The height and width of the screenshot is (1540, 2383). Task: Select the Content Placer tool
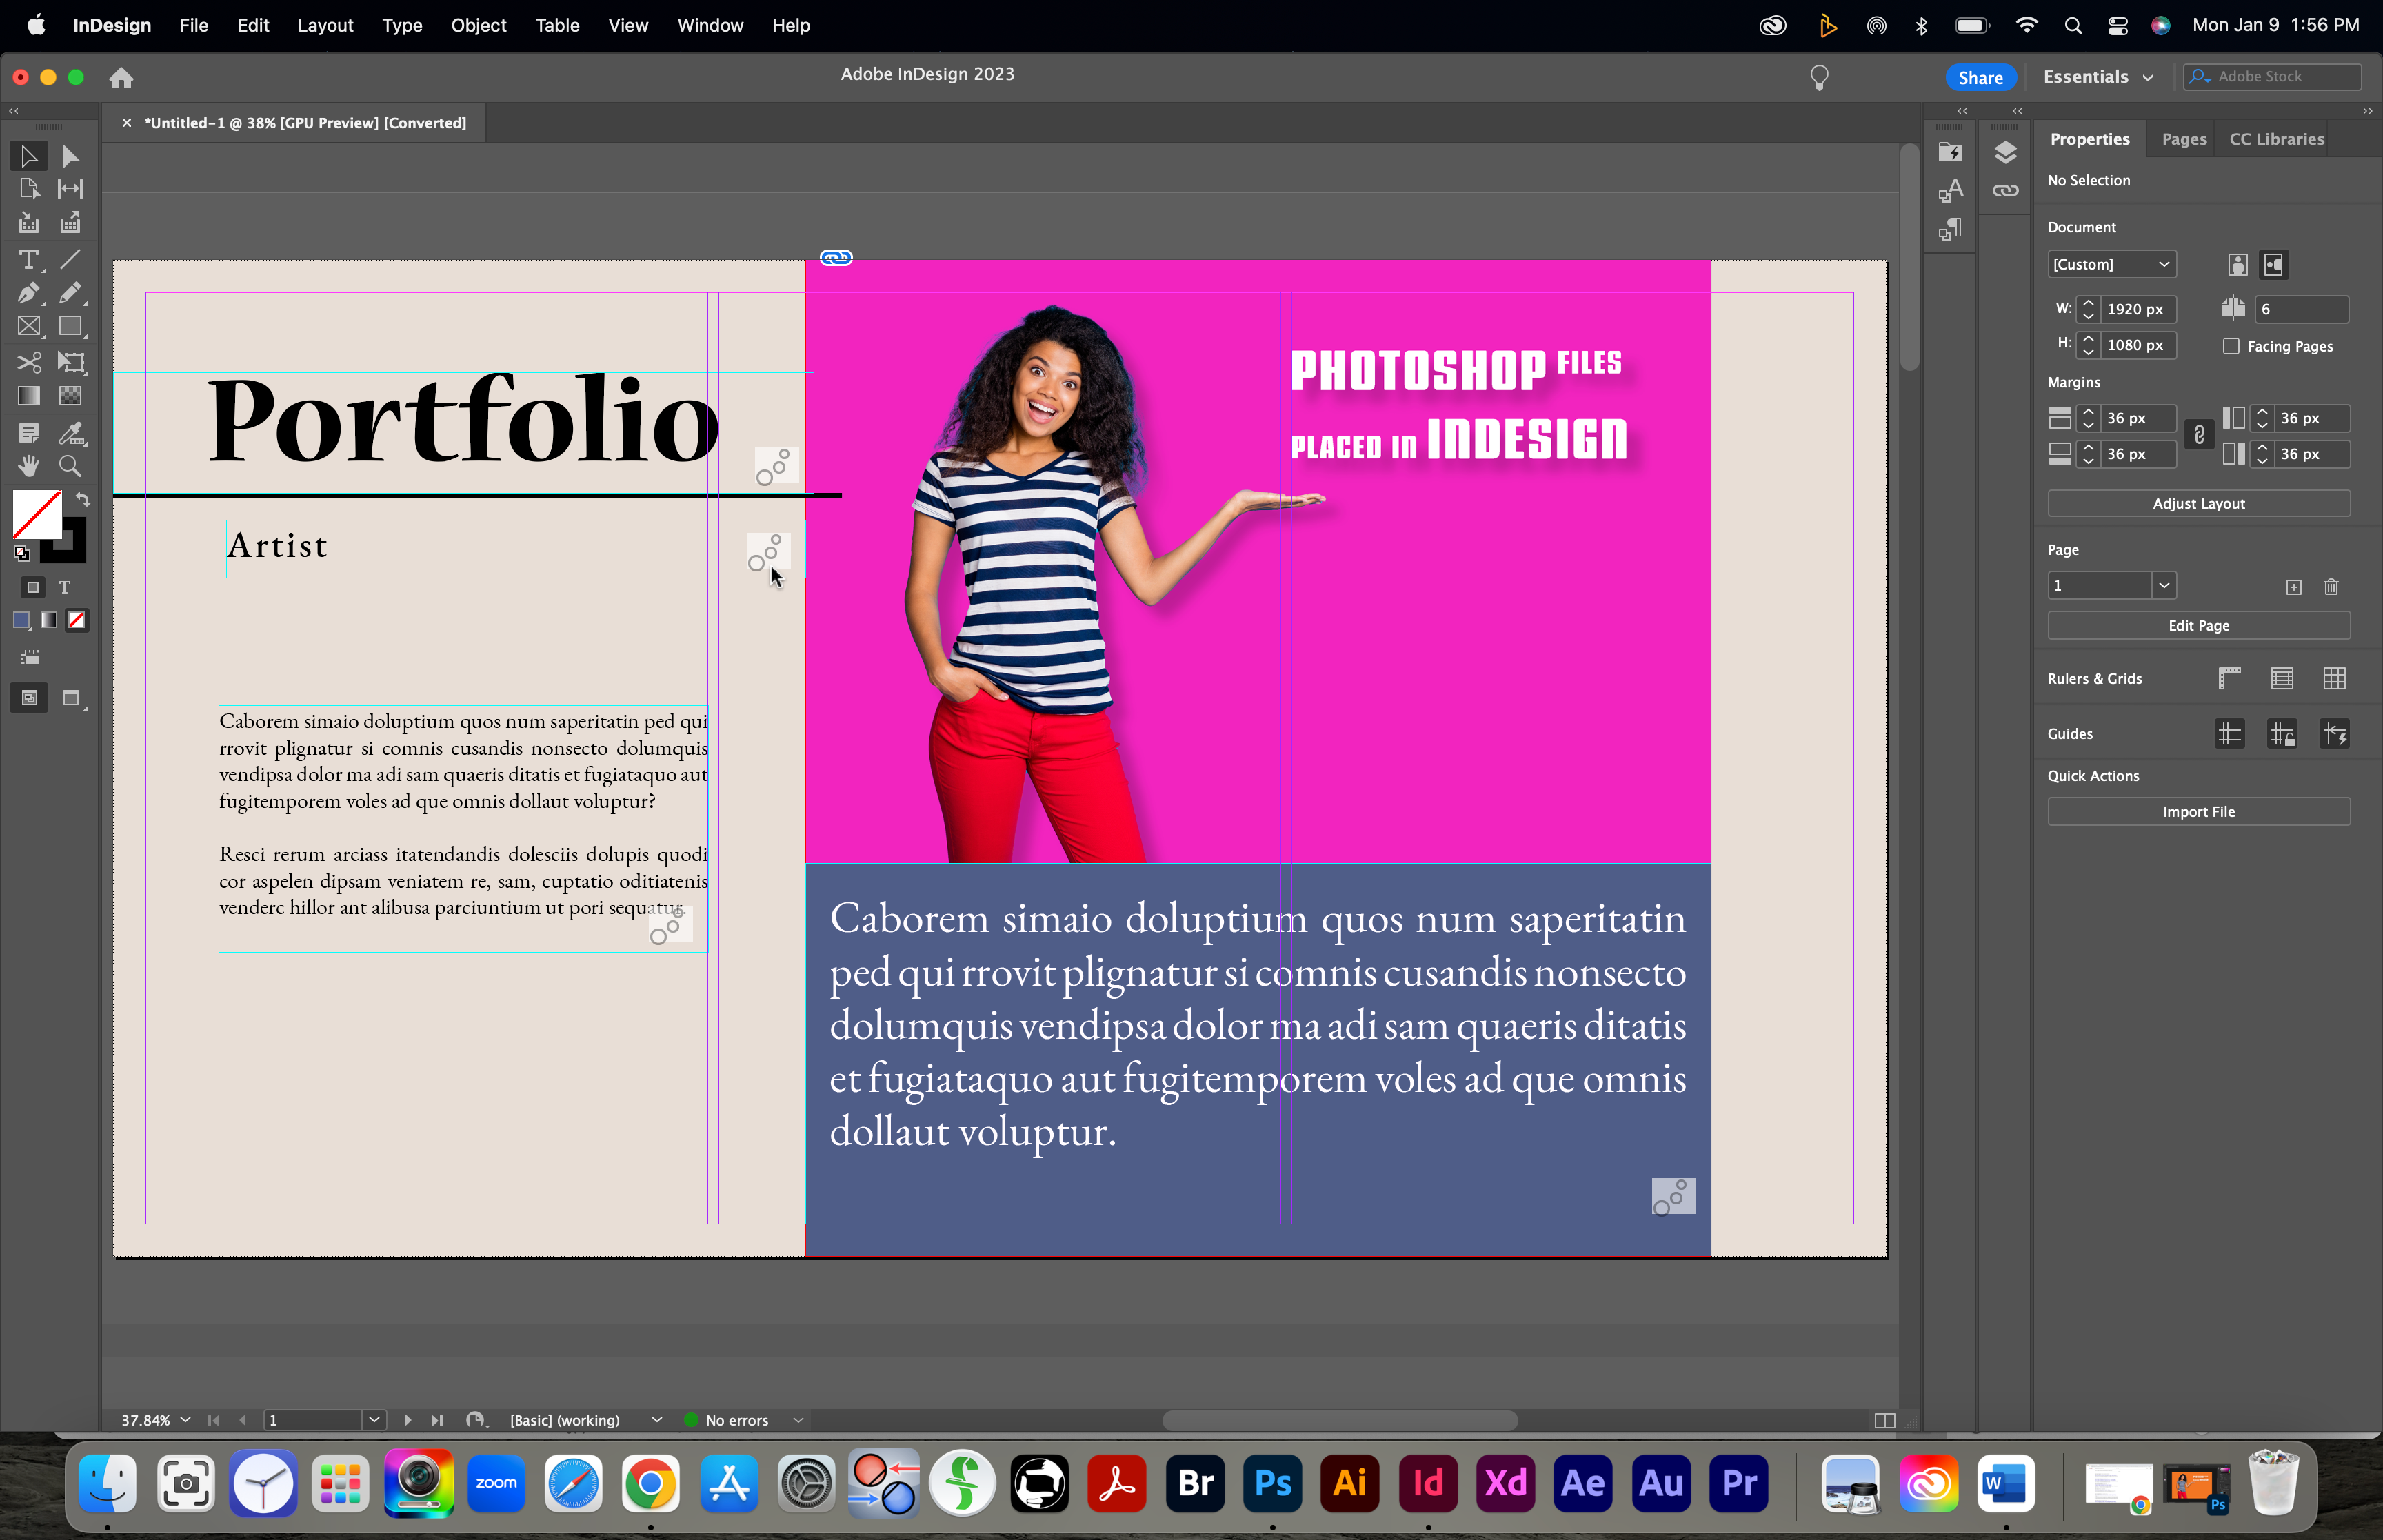(70, 223)
